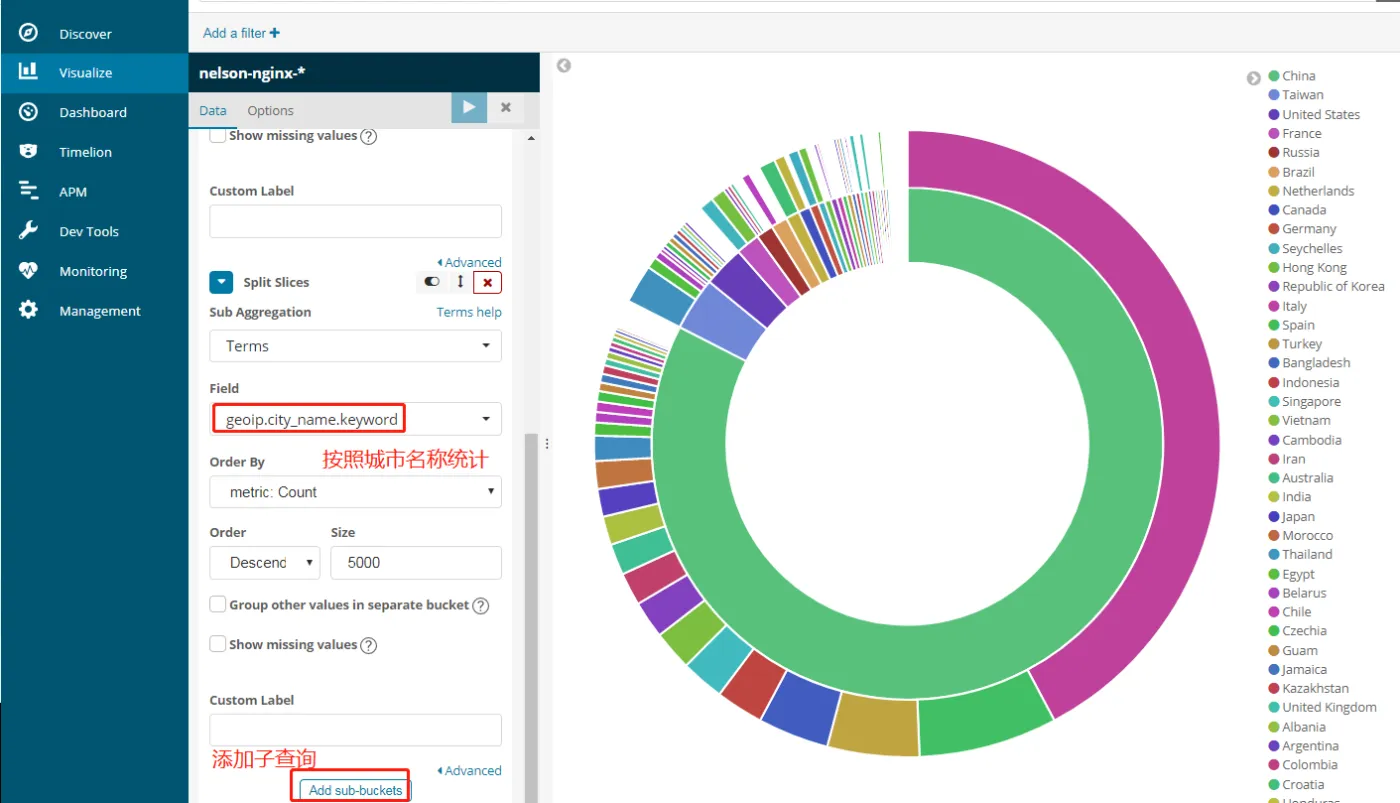Screen dimensions: 1400x803
Task: Open the Dashboard gauge icon
Action: coord(28,112)
